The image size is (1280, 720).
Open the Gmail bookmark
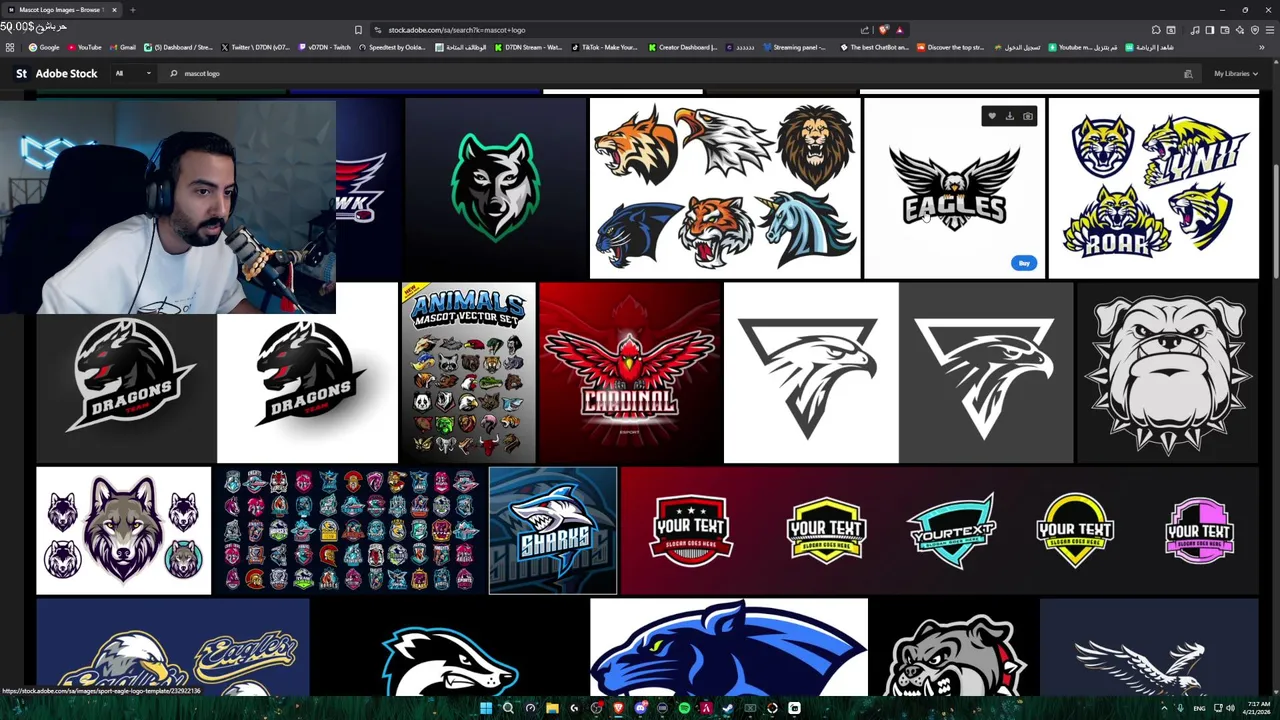(123, 47)
